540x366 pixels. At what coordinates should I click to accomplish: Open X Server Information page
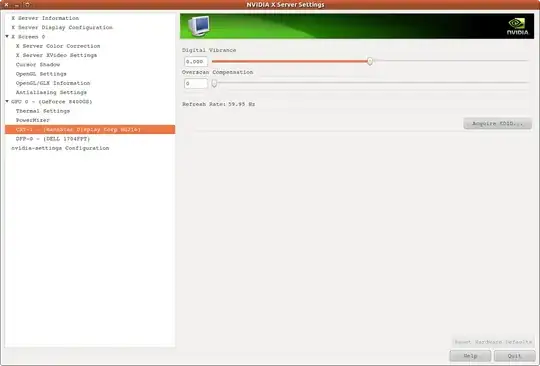click(45, 18)
